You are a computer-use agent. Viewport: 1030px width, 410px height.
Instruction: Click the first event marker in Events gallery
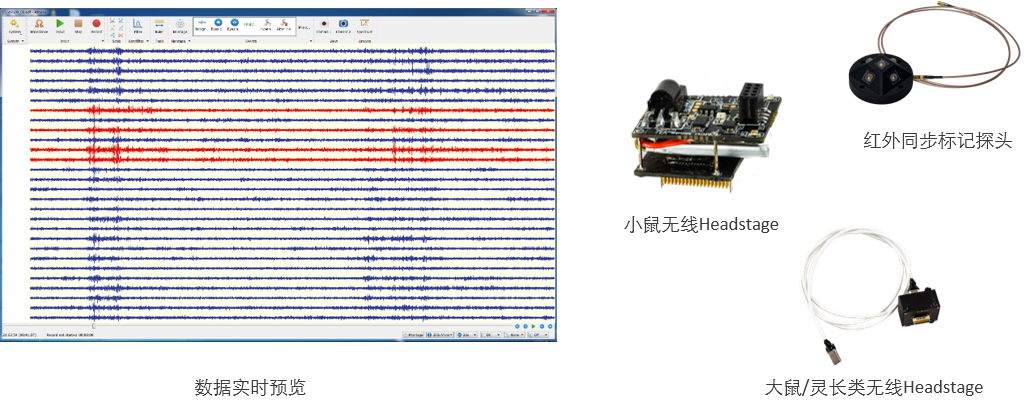click(201, 24)
